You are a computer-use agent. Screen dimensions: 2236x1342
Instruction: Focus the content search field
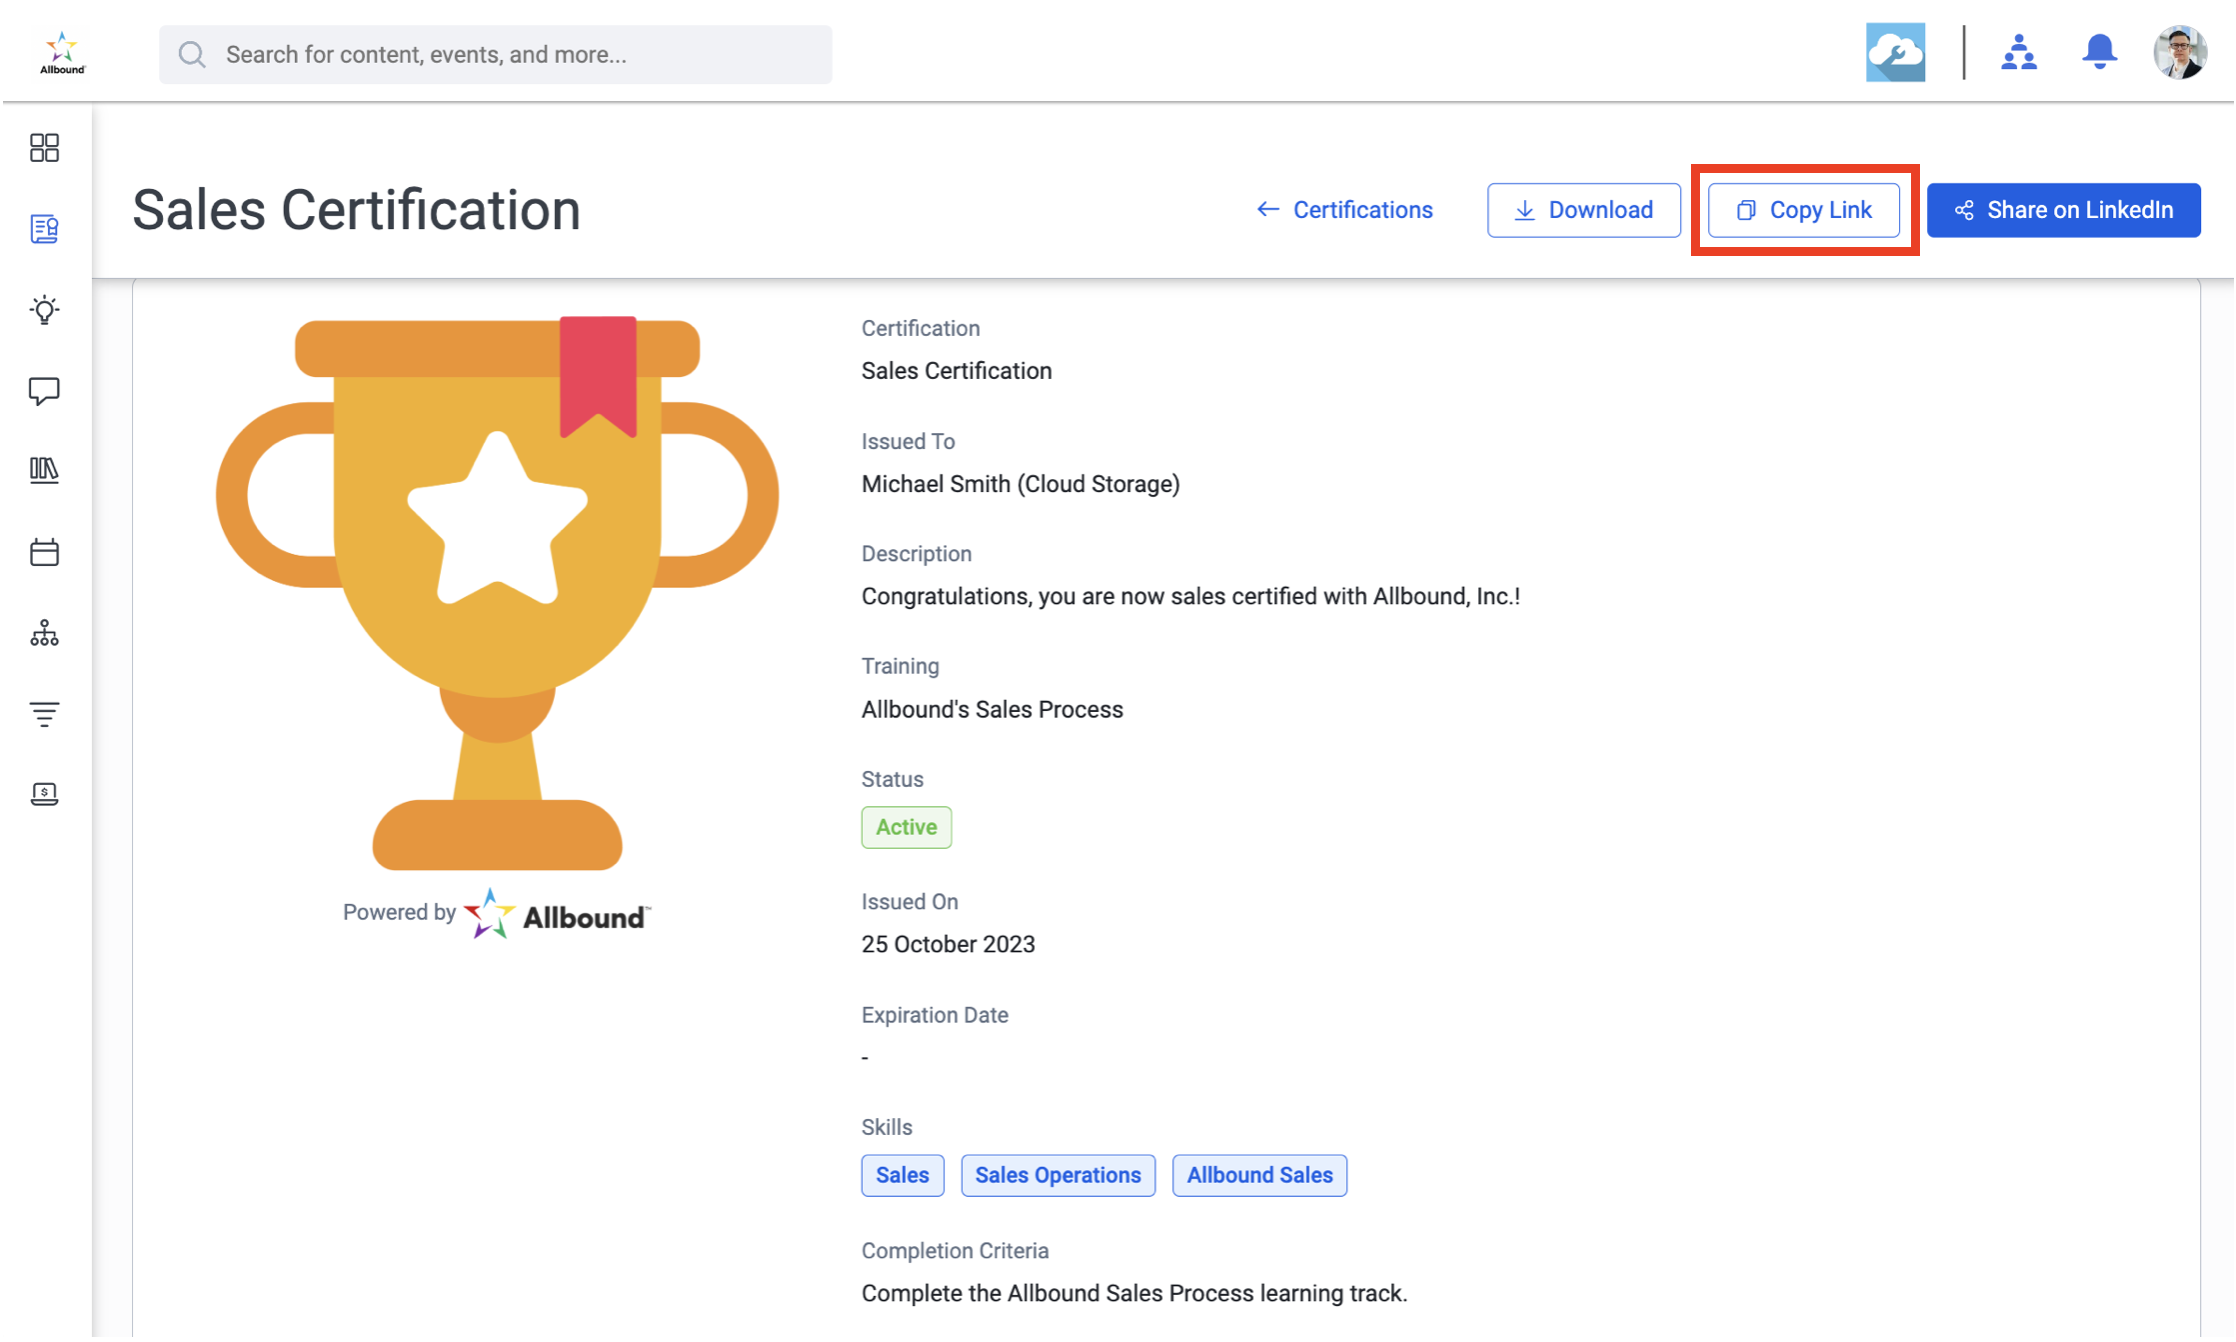tap(495, 54)
